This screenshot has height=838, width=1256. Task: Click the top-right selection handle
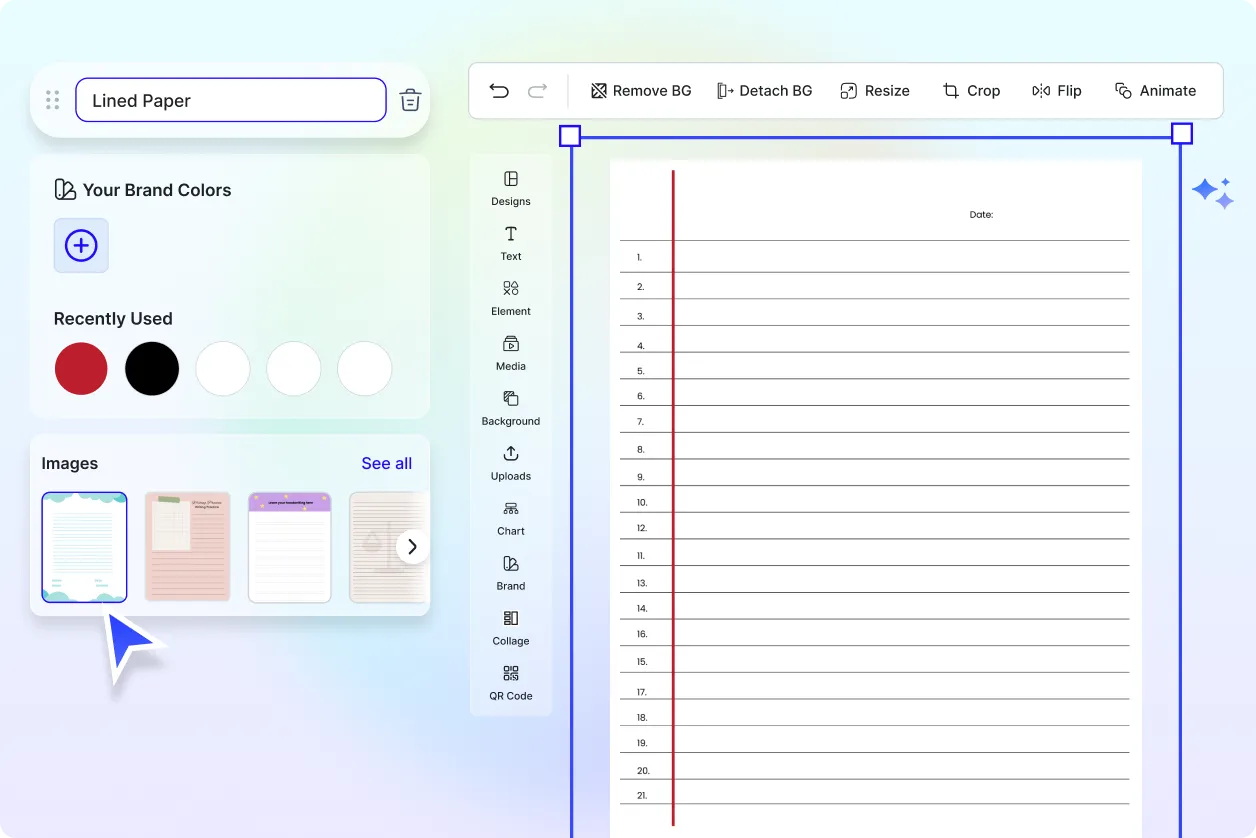1181,134
